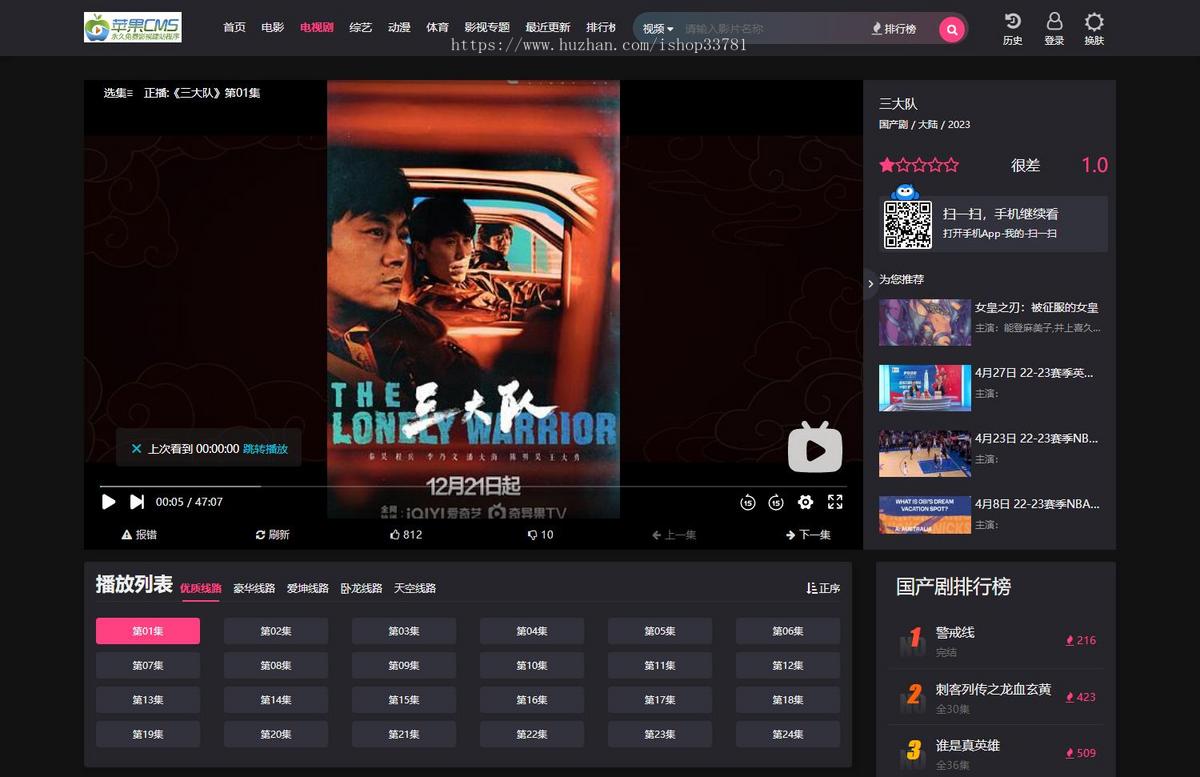Dislike the video with 10 thumbs down
The width and height of the screenshot is (1200, 777).
pyautogui.click(x=540, y=535)
